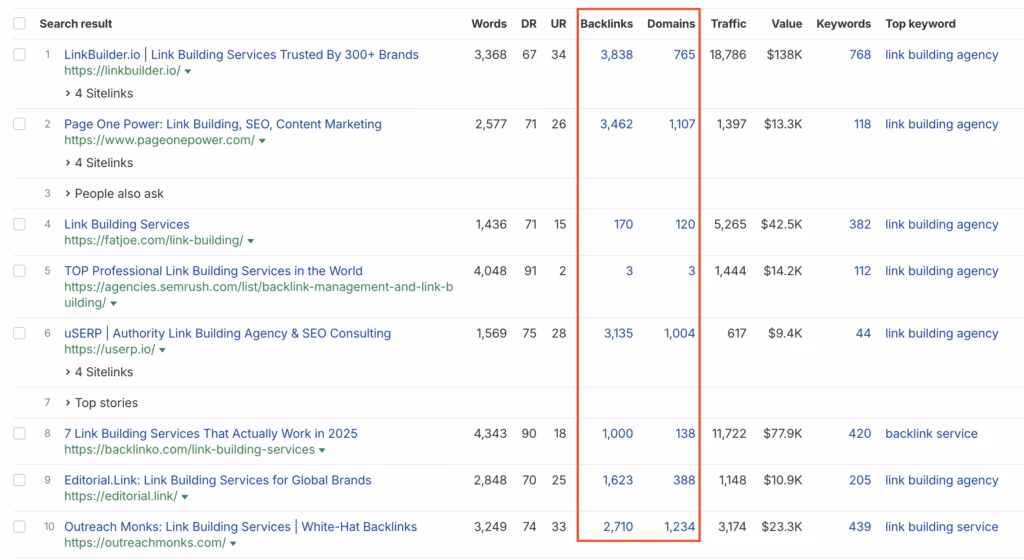This screenshot has width=1024, height=560.
Task: Expand the Top stories row
Action: coord(101,403)
